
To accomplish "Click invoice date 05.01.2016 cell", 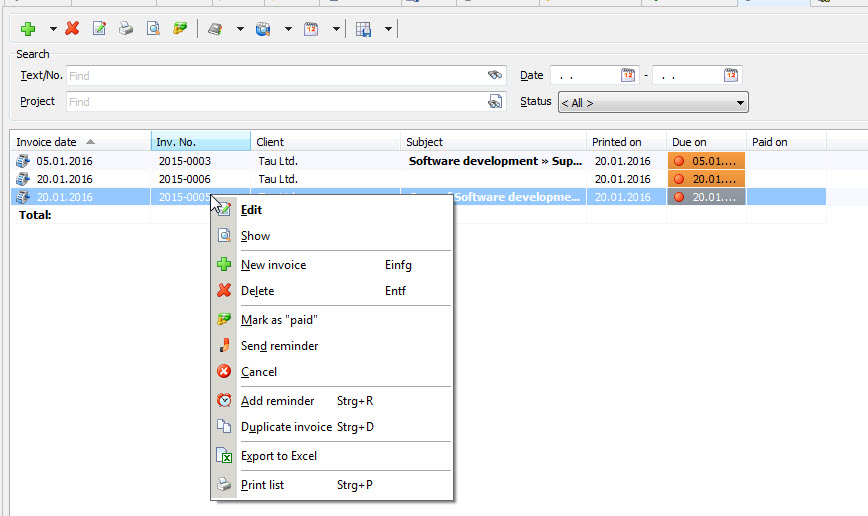I will 65,161.
